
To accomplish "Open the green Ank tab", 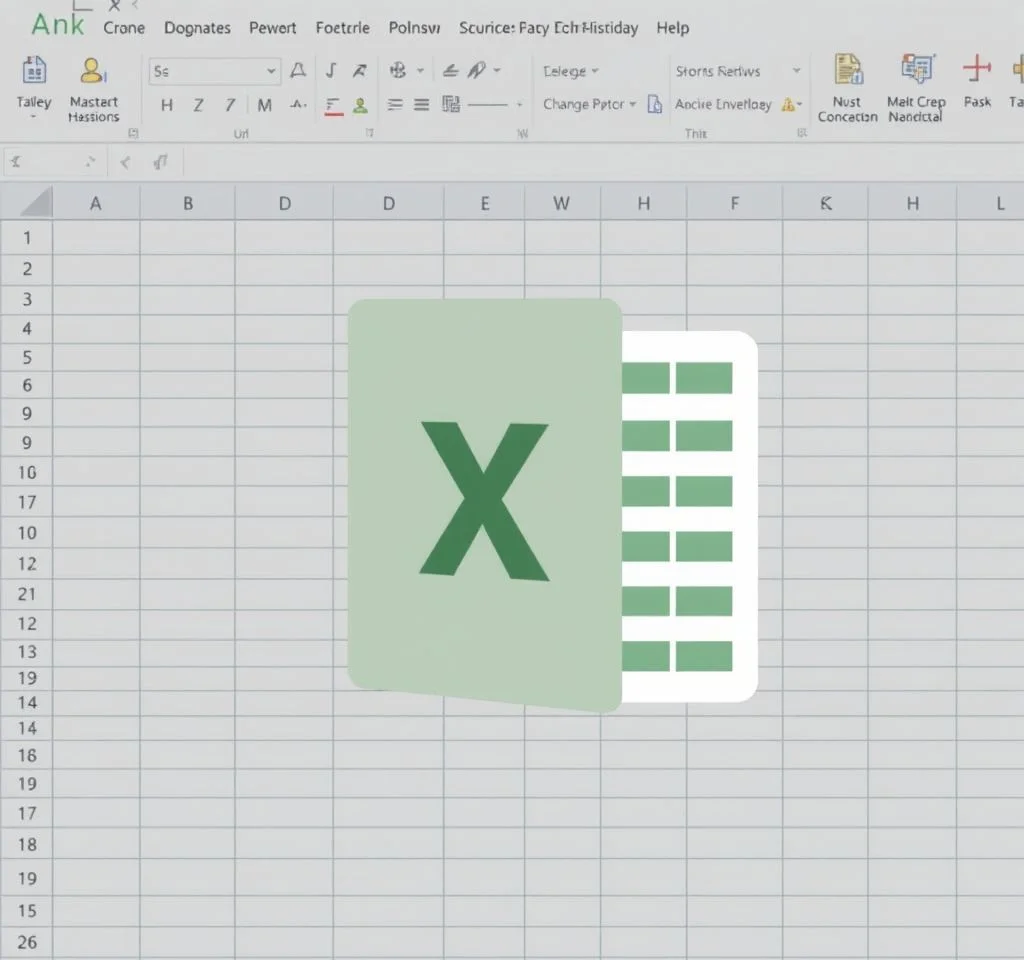I will [x=58, y=25].
